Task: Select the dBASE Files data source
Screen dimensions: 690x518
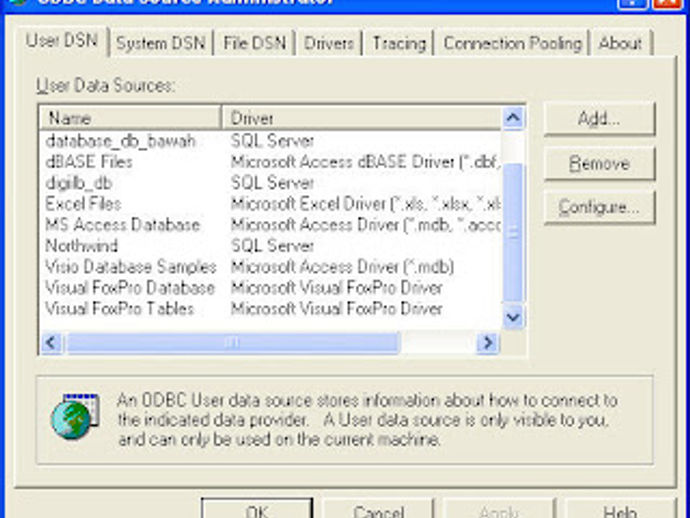Action: (x=89, y=162)
